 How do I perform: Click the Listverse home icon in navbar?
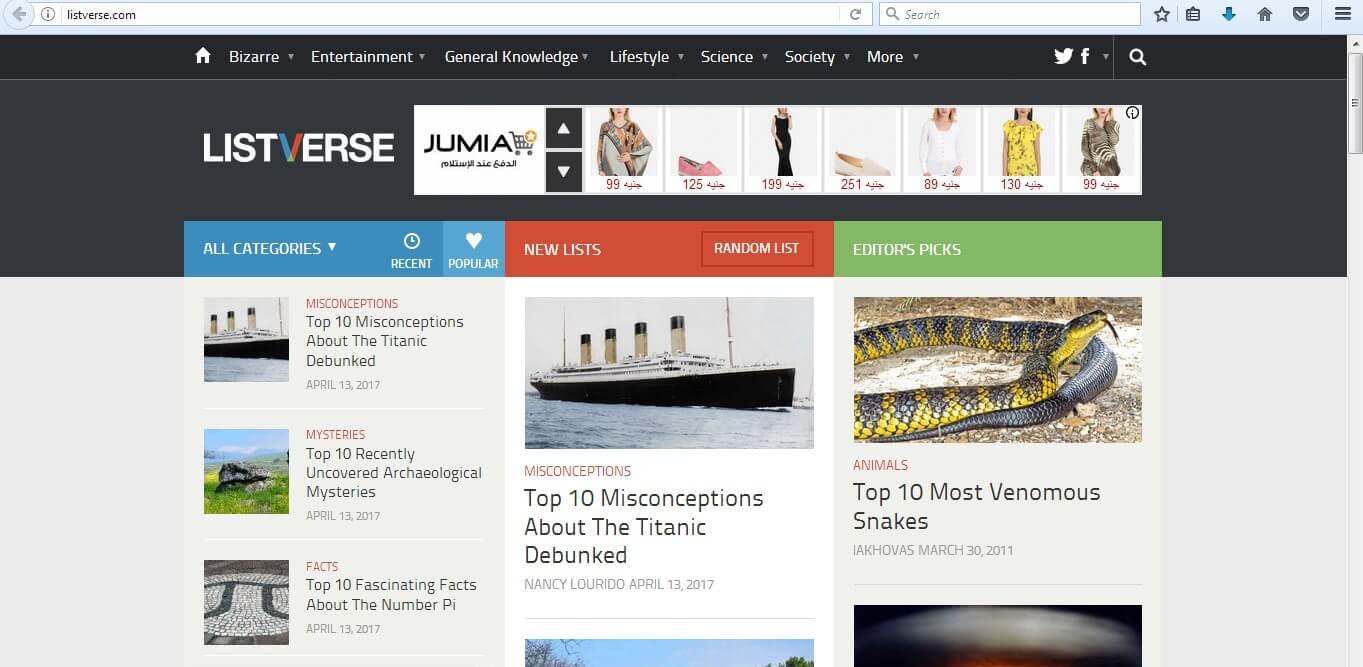pyautogui.click(x=203, y=56)
